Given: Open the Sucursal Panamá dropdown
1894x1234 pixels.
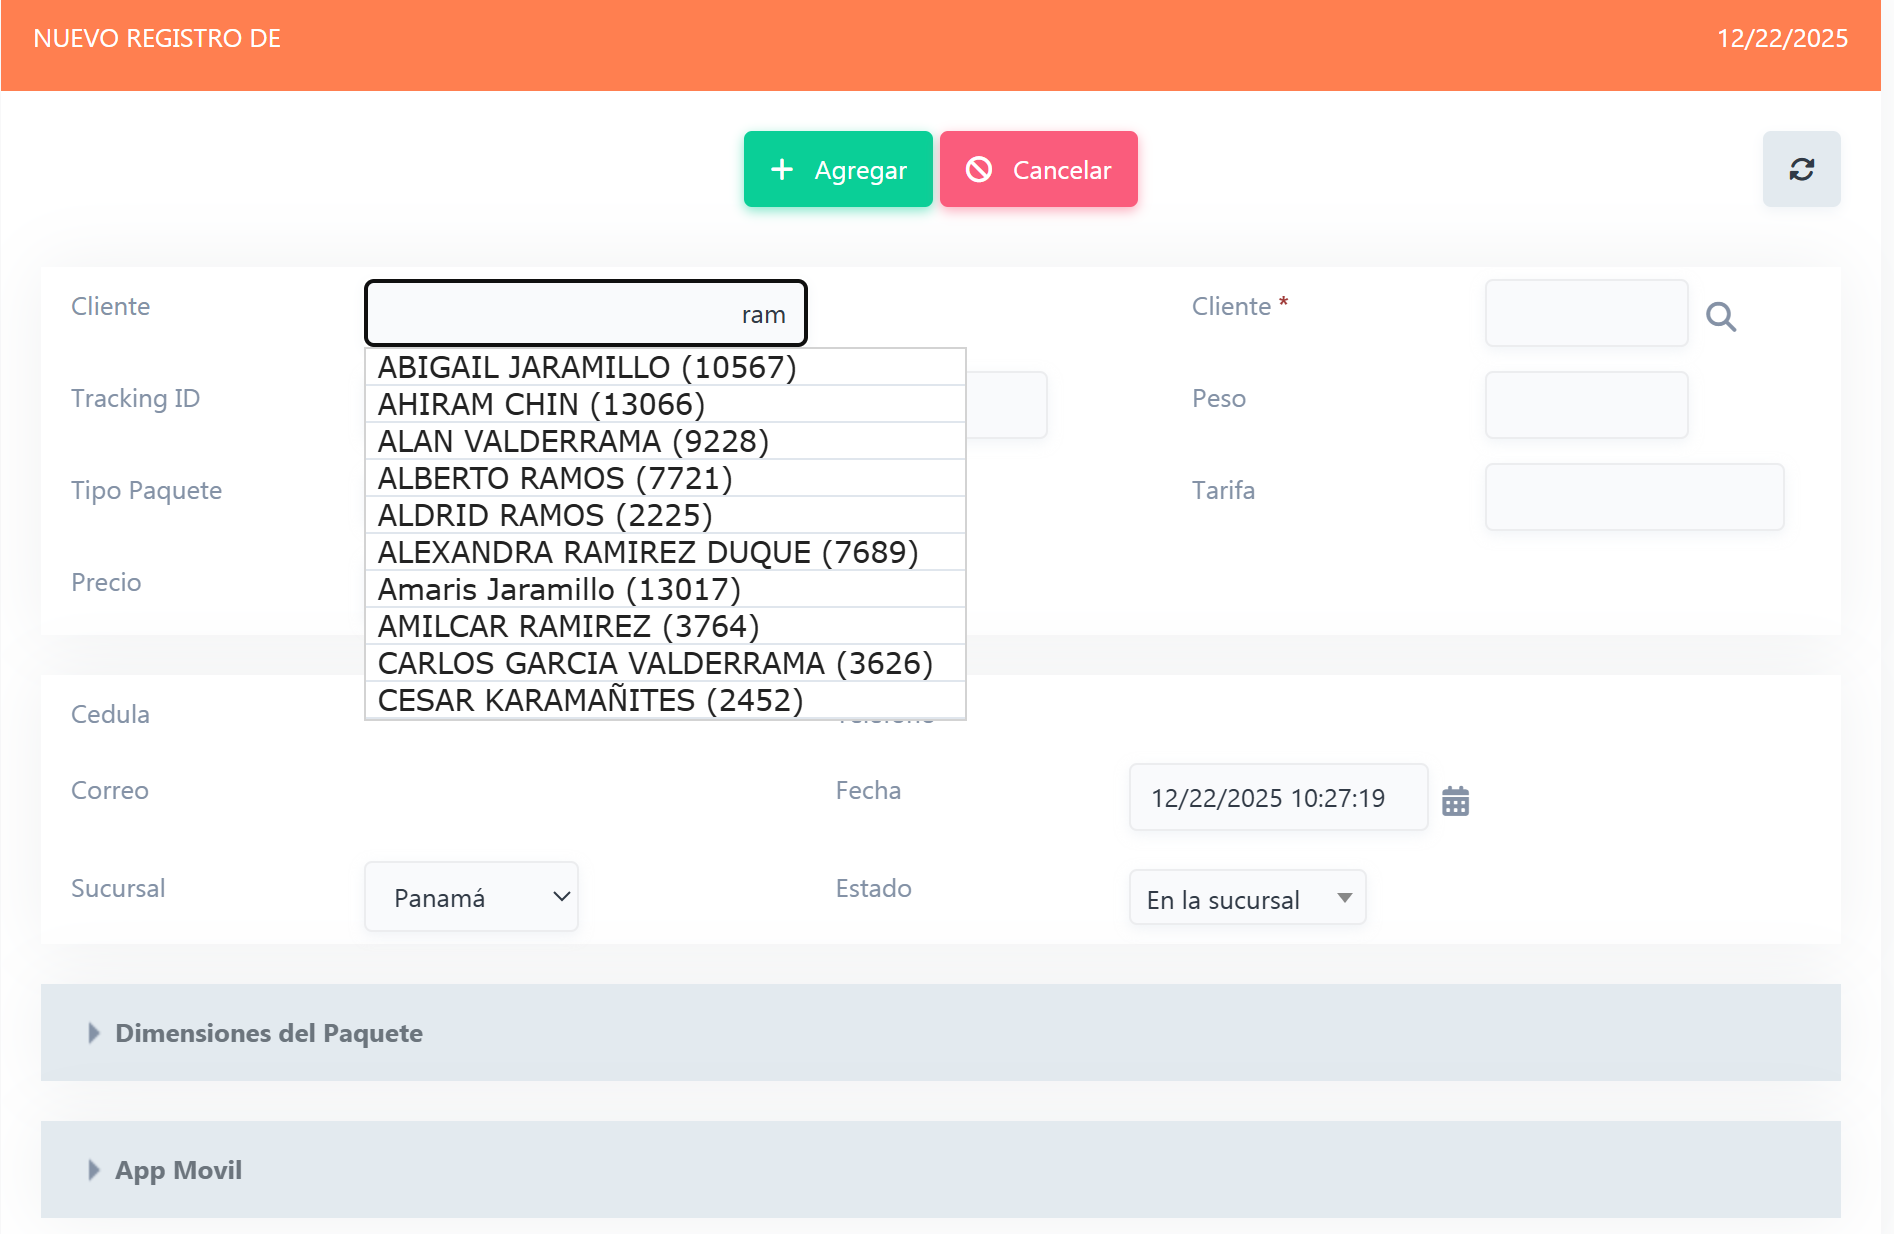Looking at the screenshot, I should [x=471, y=897].
